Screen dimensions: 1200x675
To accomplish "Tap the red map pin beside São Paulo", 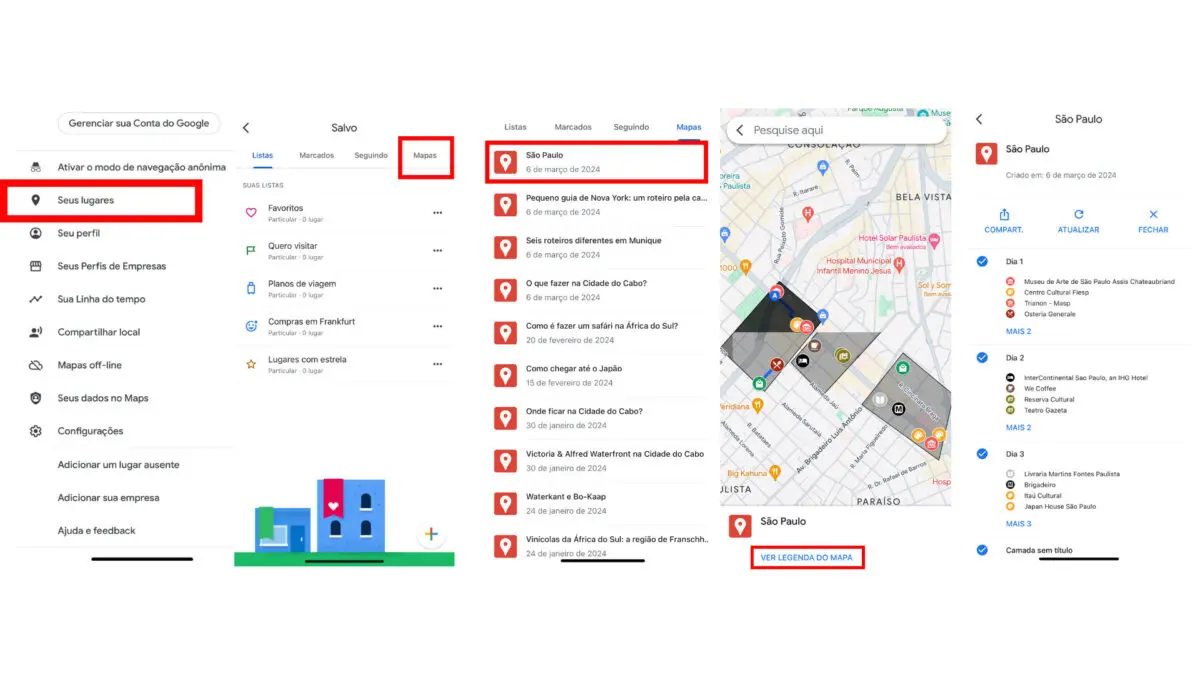I will pos(505,160).
